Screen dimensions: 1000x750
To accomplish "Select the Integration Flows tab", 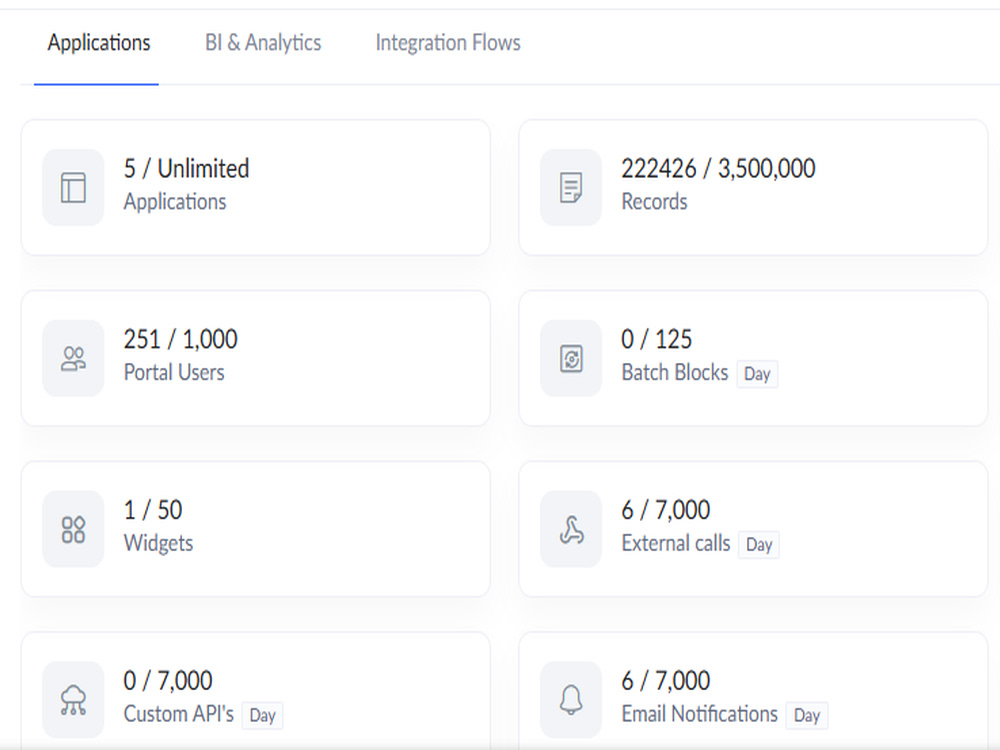I will (x=448, y=43).
